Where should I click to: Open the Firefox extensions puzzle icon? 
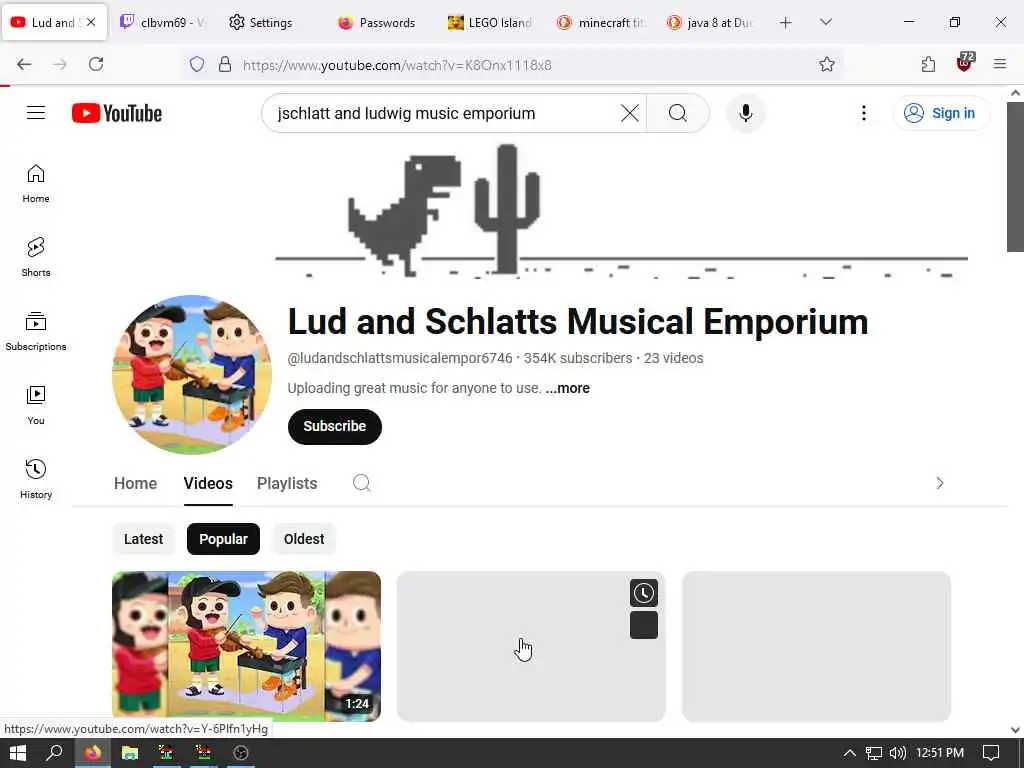tap(928, 64)
